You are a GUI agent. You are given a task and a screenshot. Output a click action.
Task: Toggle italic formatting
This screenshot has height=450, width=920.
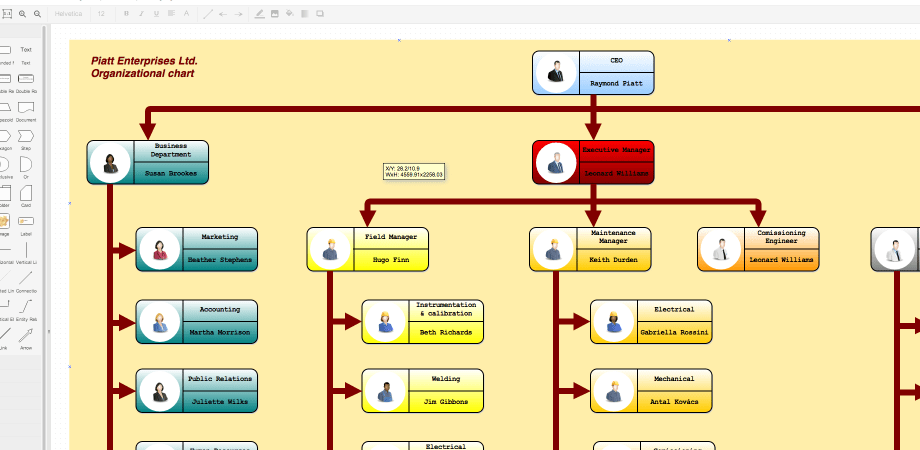(x=141, y=13)
